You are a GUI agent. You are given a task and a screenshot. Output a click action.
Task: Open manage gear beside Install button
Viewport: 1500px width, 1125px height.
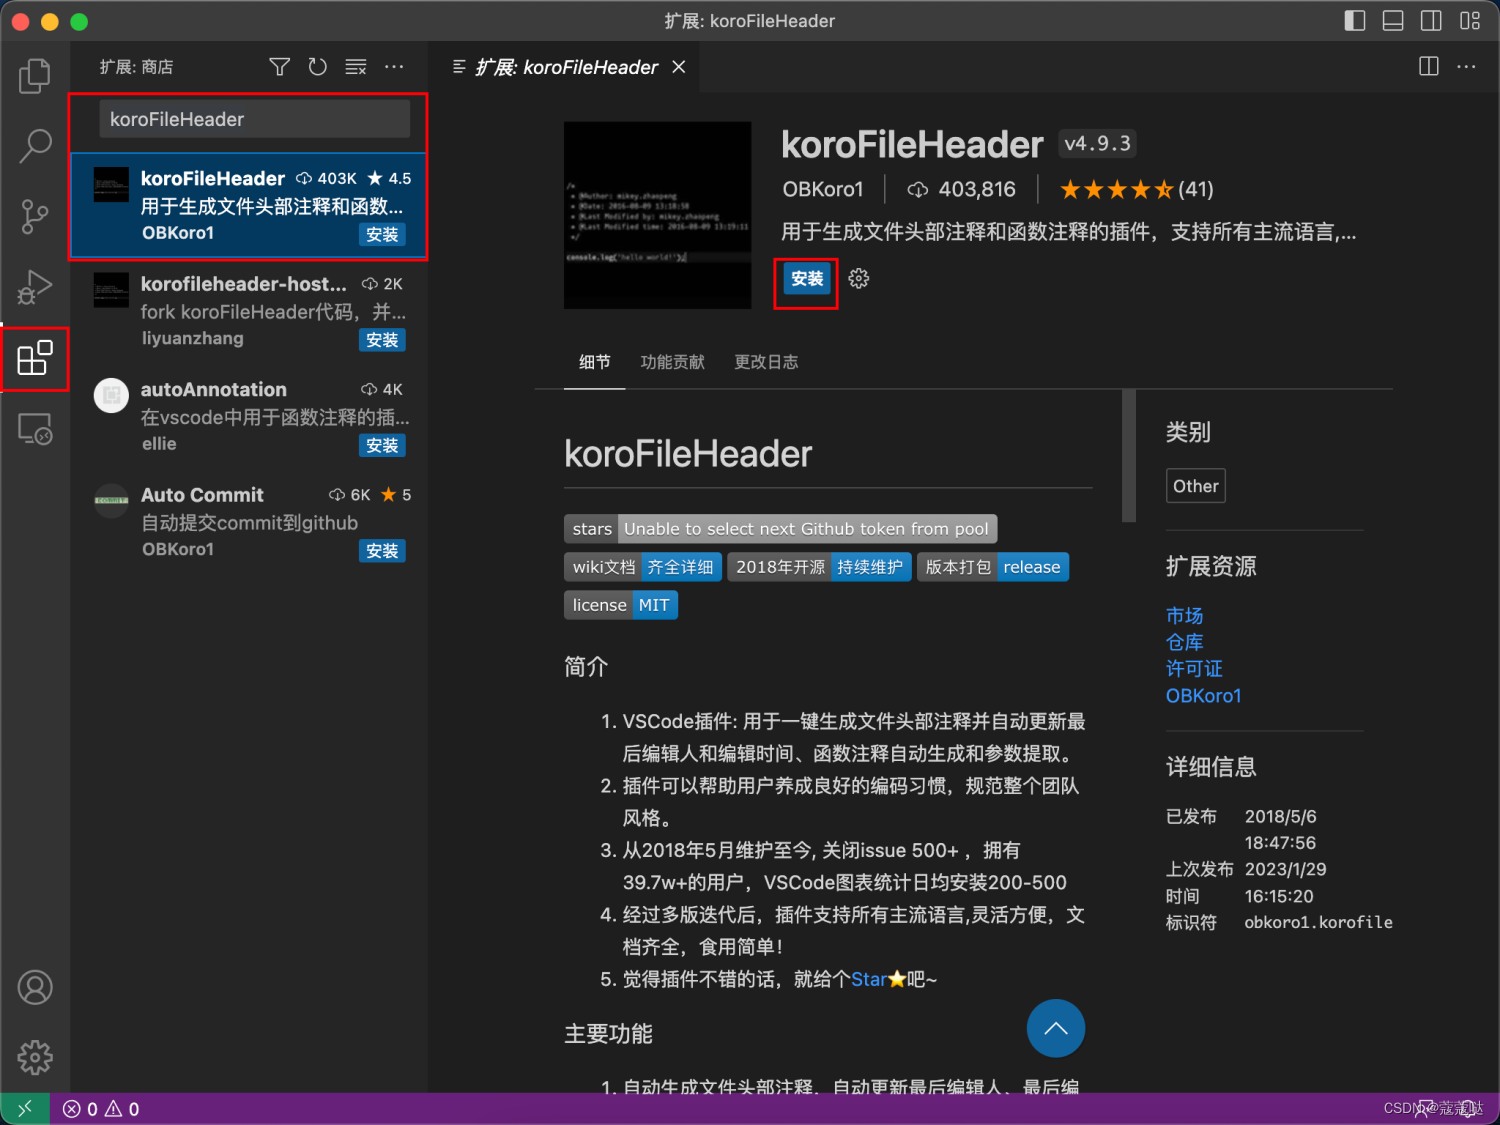coord(859,279)
